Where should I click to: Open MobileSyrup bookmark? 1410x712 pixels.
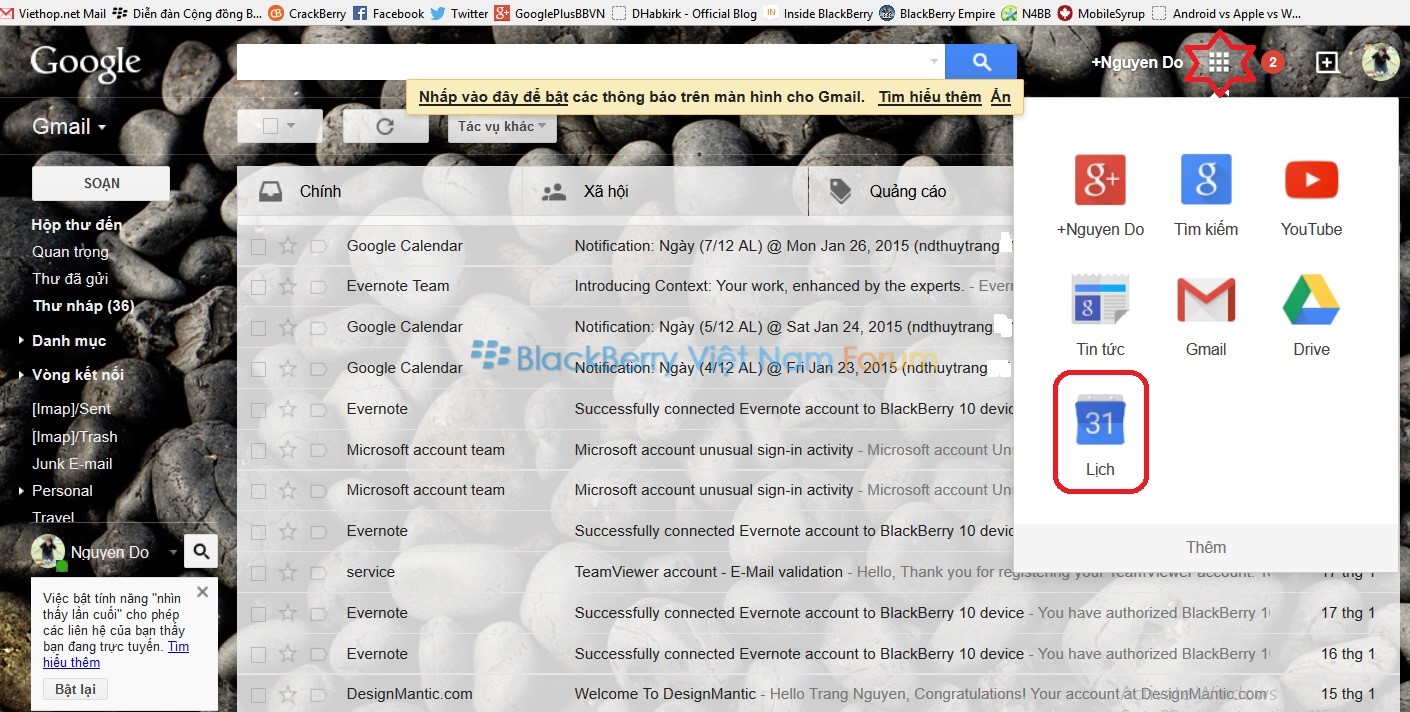click(x=1101, y=13)
